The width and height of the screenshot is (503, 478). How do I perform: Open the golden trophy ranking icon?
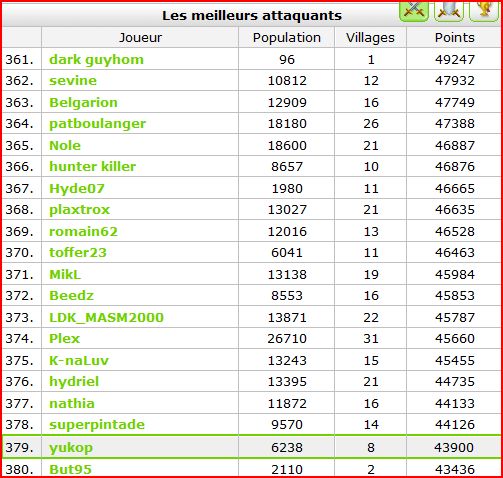click(x=484, y=12)
